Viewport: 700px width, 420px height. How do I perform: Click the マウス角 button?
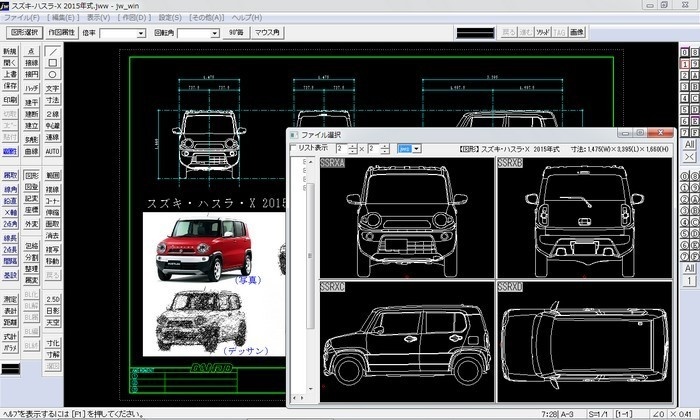pyautogui.click(x=267, y=32)
